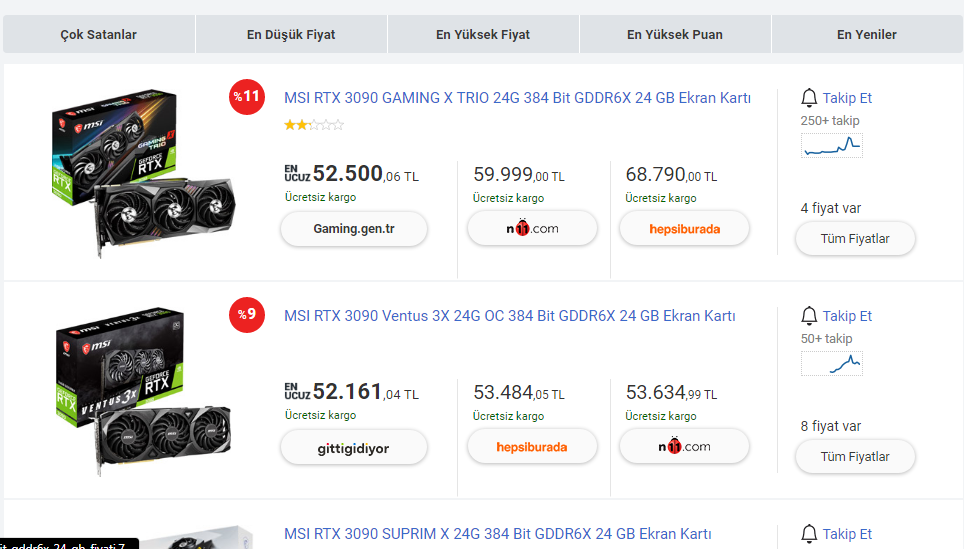Open MSI RTX 3090 Ventus 3X product link
Screen dimensions: 964x549
tap(510, 316)
